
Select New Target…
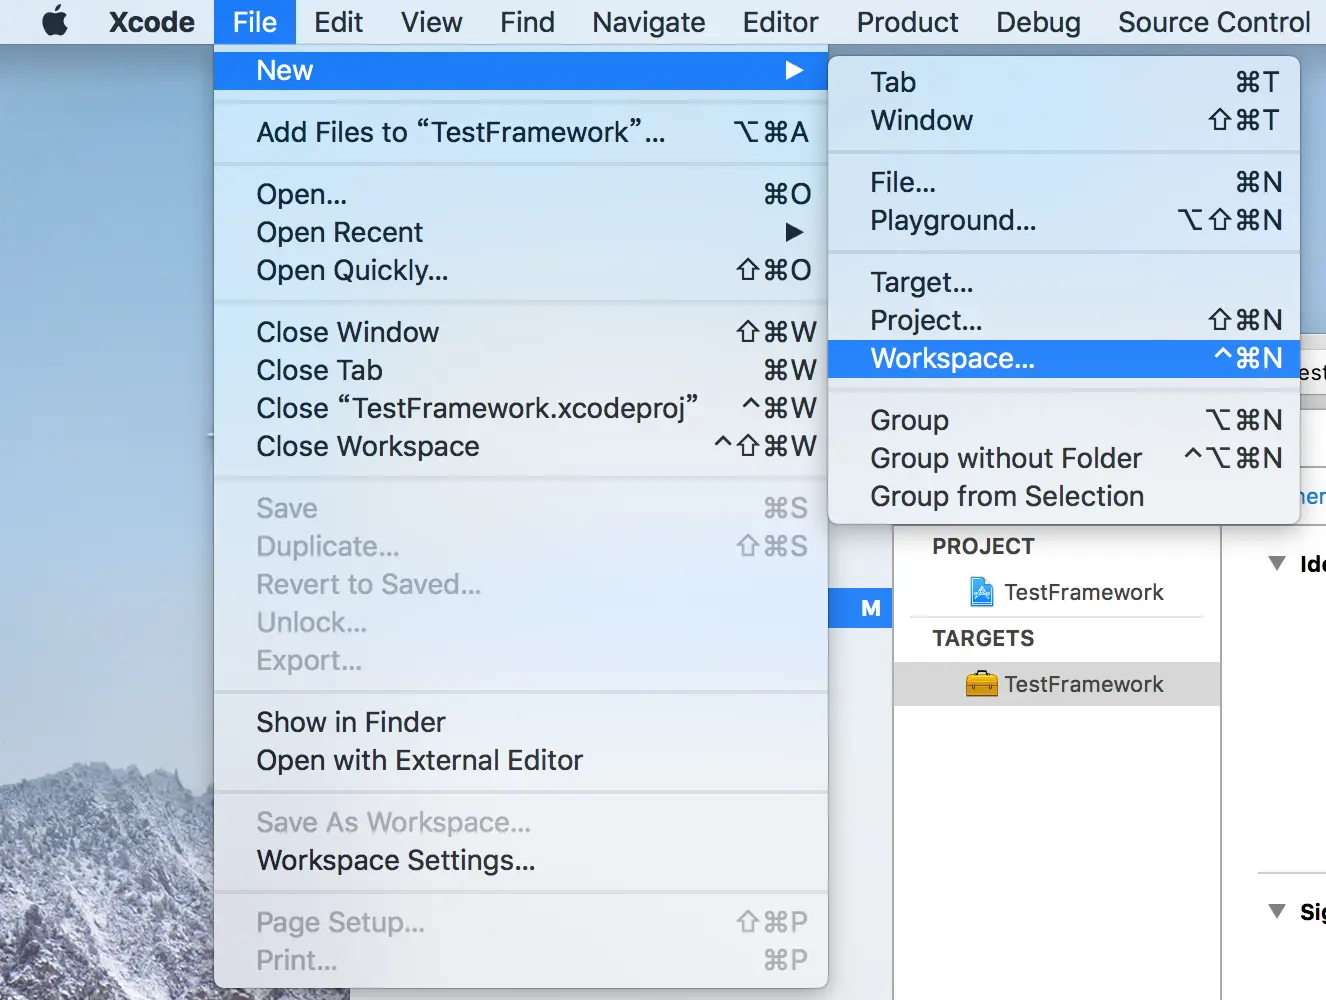tap(1064, 282)
